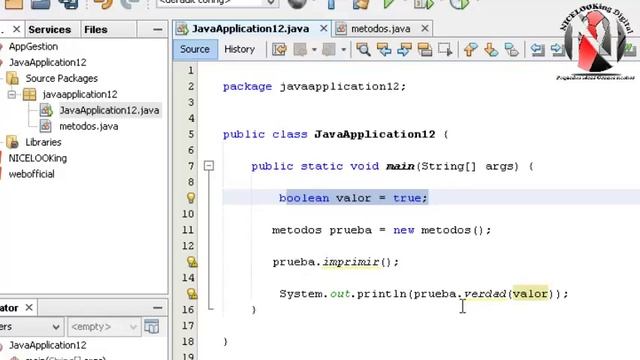Open Back navigation history dropdown arrow

pyautogui.click(x=314, y=50)
